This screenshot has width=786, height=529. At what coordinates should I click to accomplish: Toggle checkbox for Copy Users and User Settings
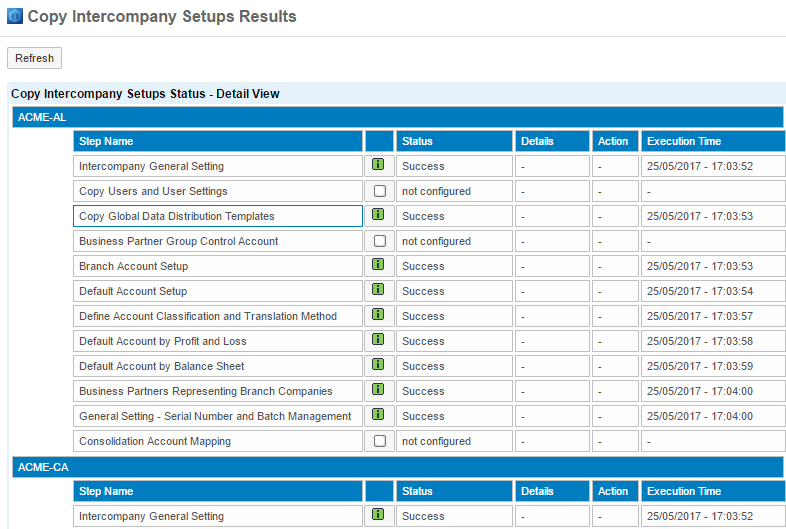coord(379,191)
